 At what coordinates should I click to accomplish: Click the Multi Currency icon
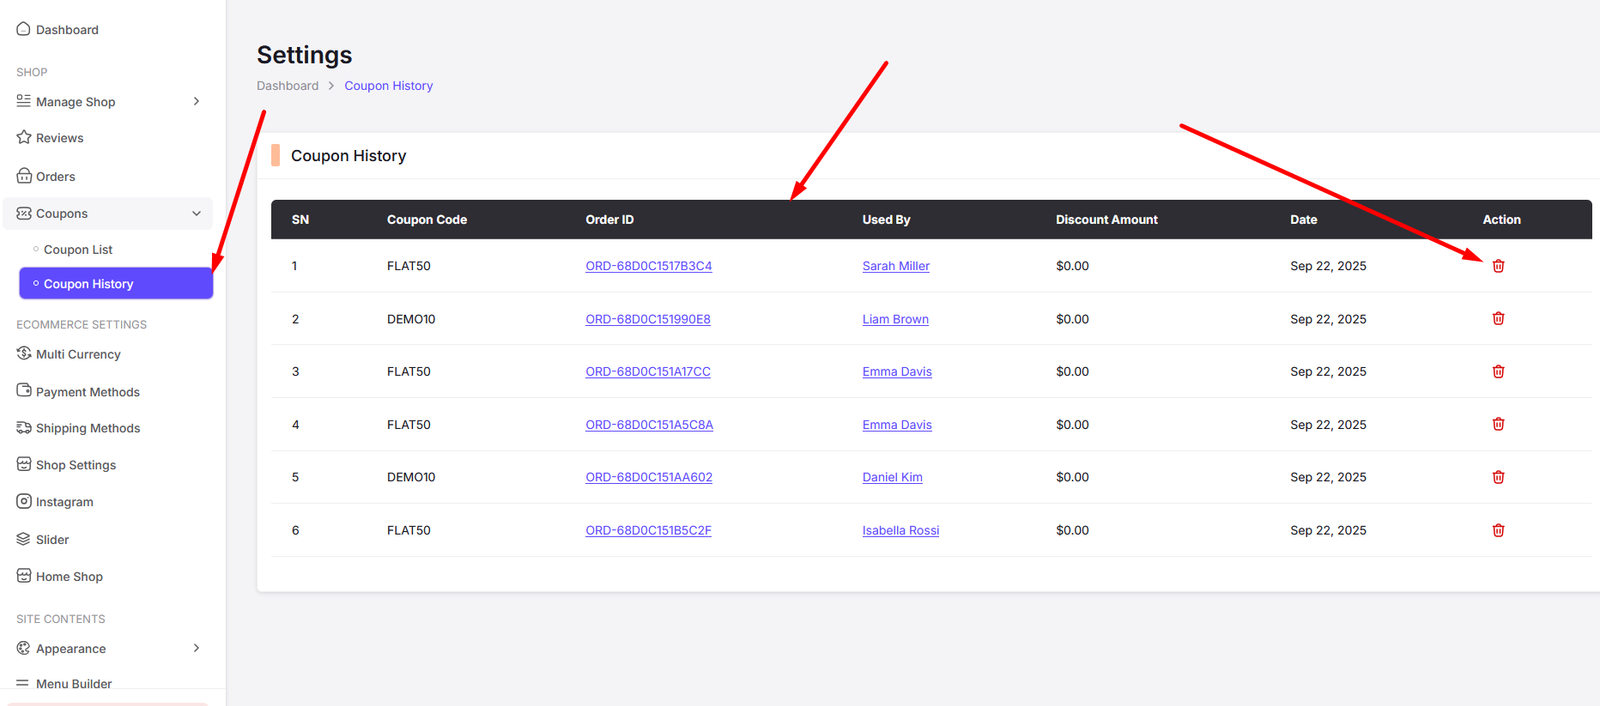tap(24, 354)
